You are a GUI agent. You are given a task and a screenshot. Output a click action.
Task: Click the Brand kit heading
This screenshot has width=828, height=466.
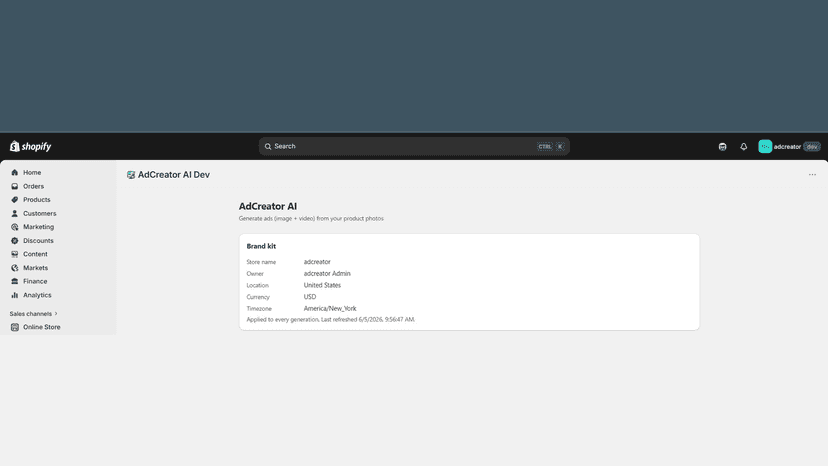tap(261, 246)
